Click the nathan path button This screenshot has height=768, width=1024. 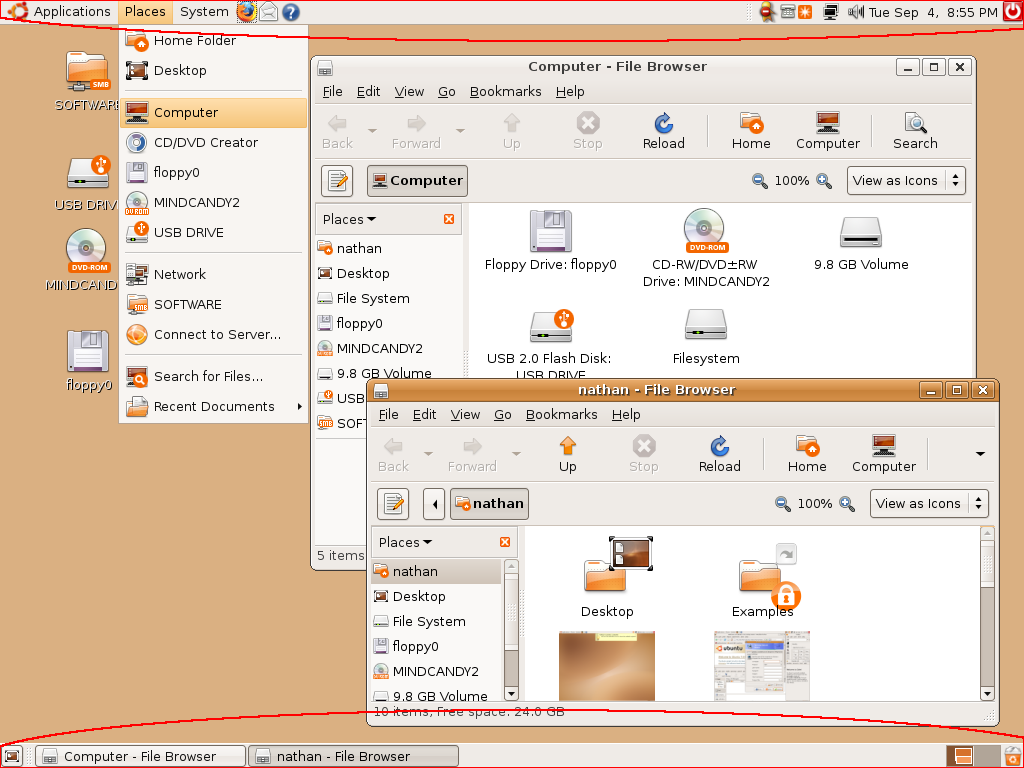point(489,504)
